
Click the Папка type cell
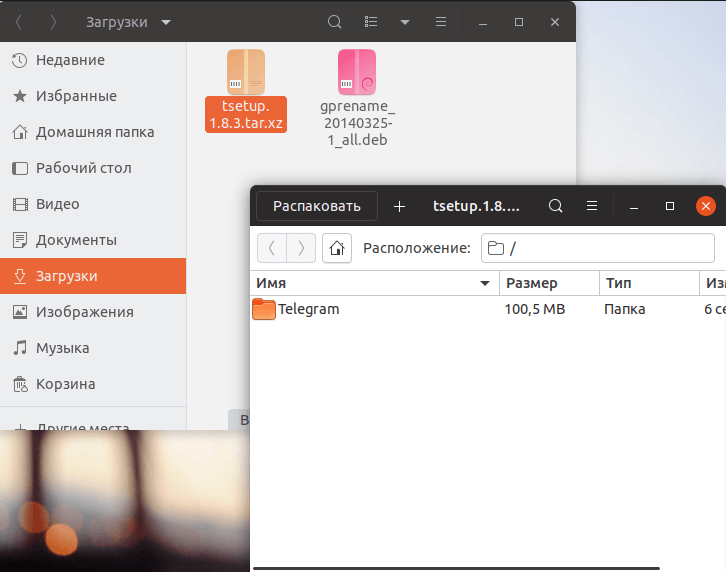tap(625, 309)
